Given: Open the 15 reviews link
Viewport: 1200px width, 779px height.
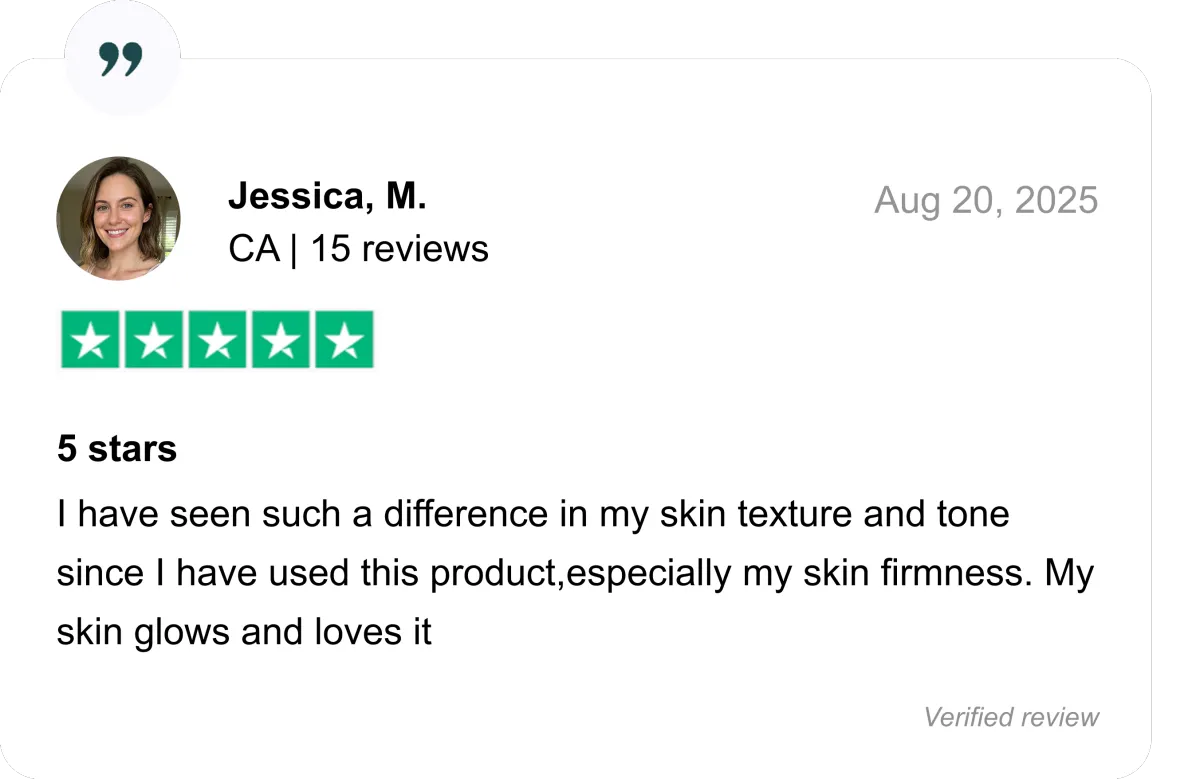Looking at the screenshot, I should click(x=399, y=248).
